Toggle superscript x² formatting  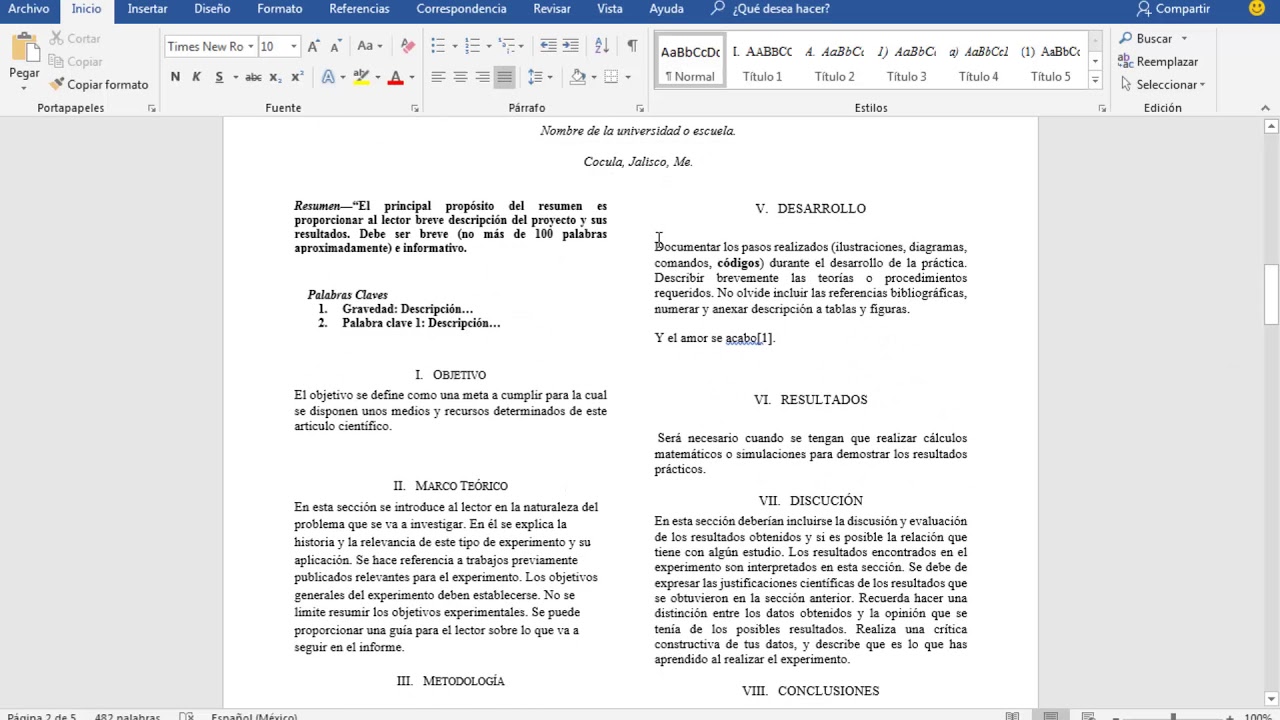pos(297,77)
